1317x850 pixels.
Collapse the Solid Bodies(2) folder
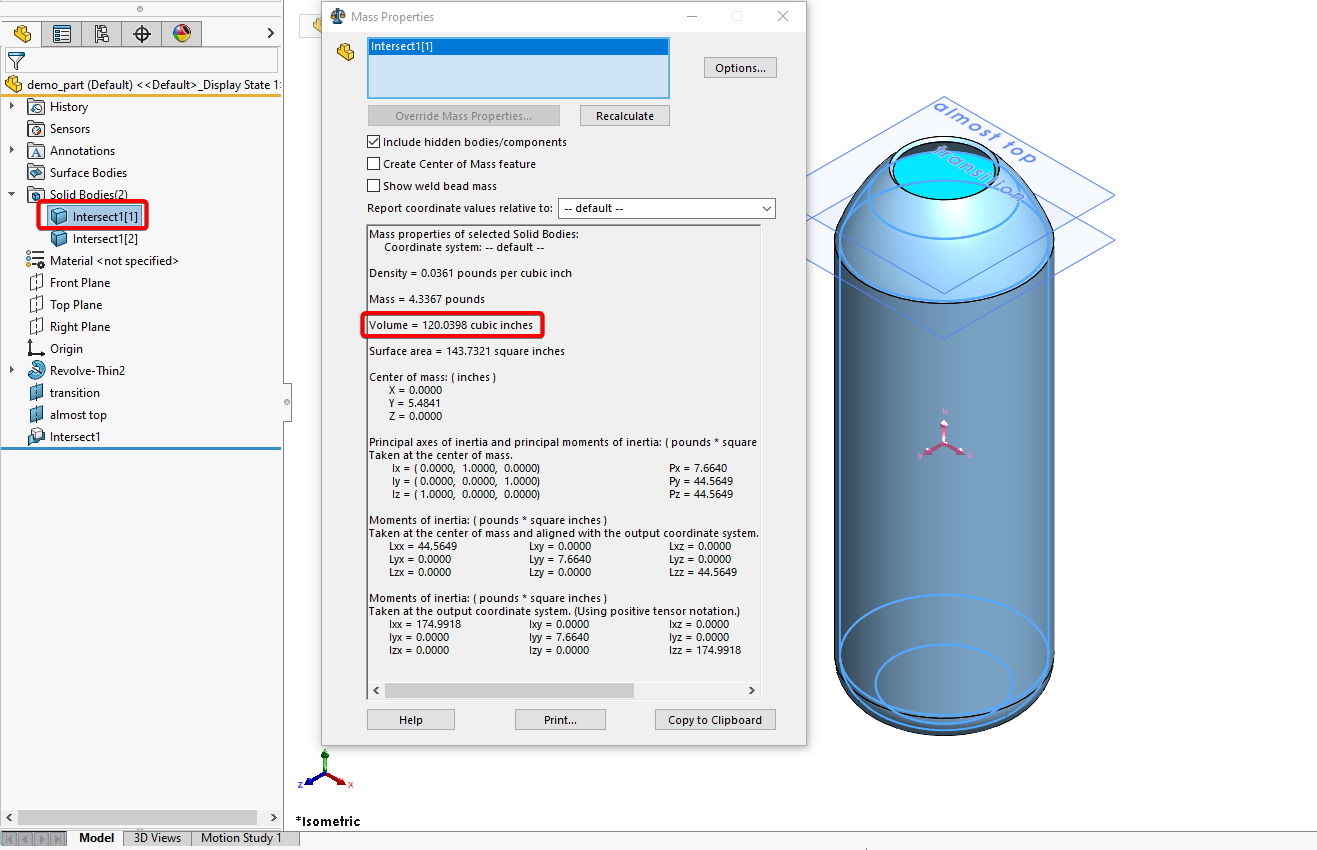tap(12, 195)
